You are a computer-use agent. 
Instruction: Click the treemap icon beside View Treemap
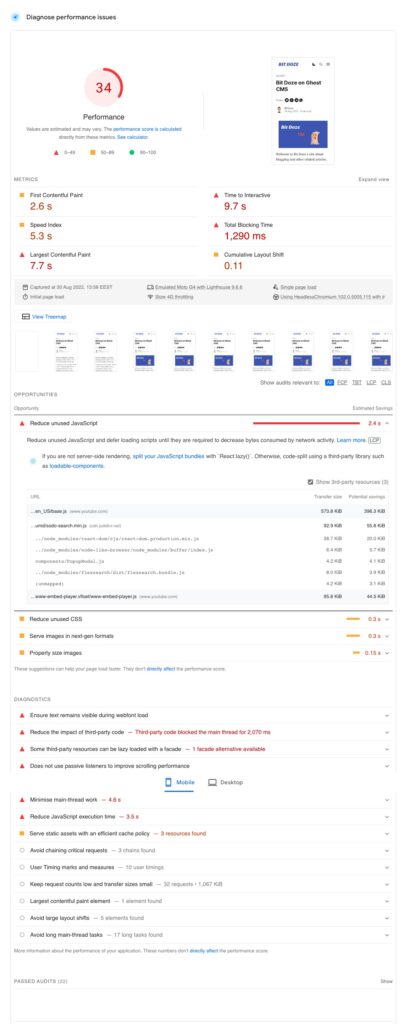click(x=25, y=317)
